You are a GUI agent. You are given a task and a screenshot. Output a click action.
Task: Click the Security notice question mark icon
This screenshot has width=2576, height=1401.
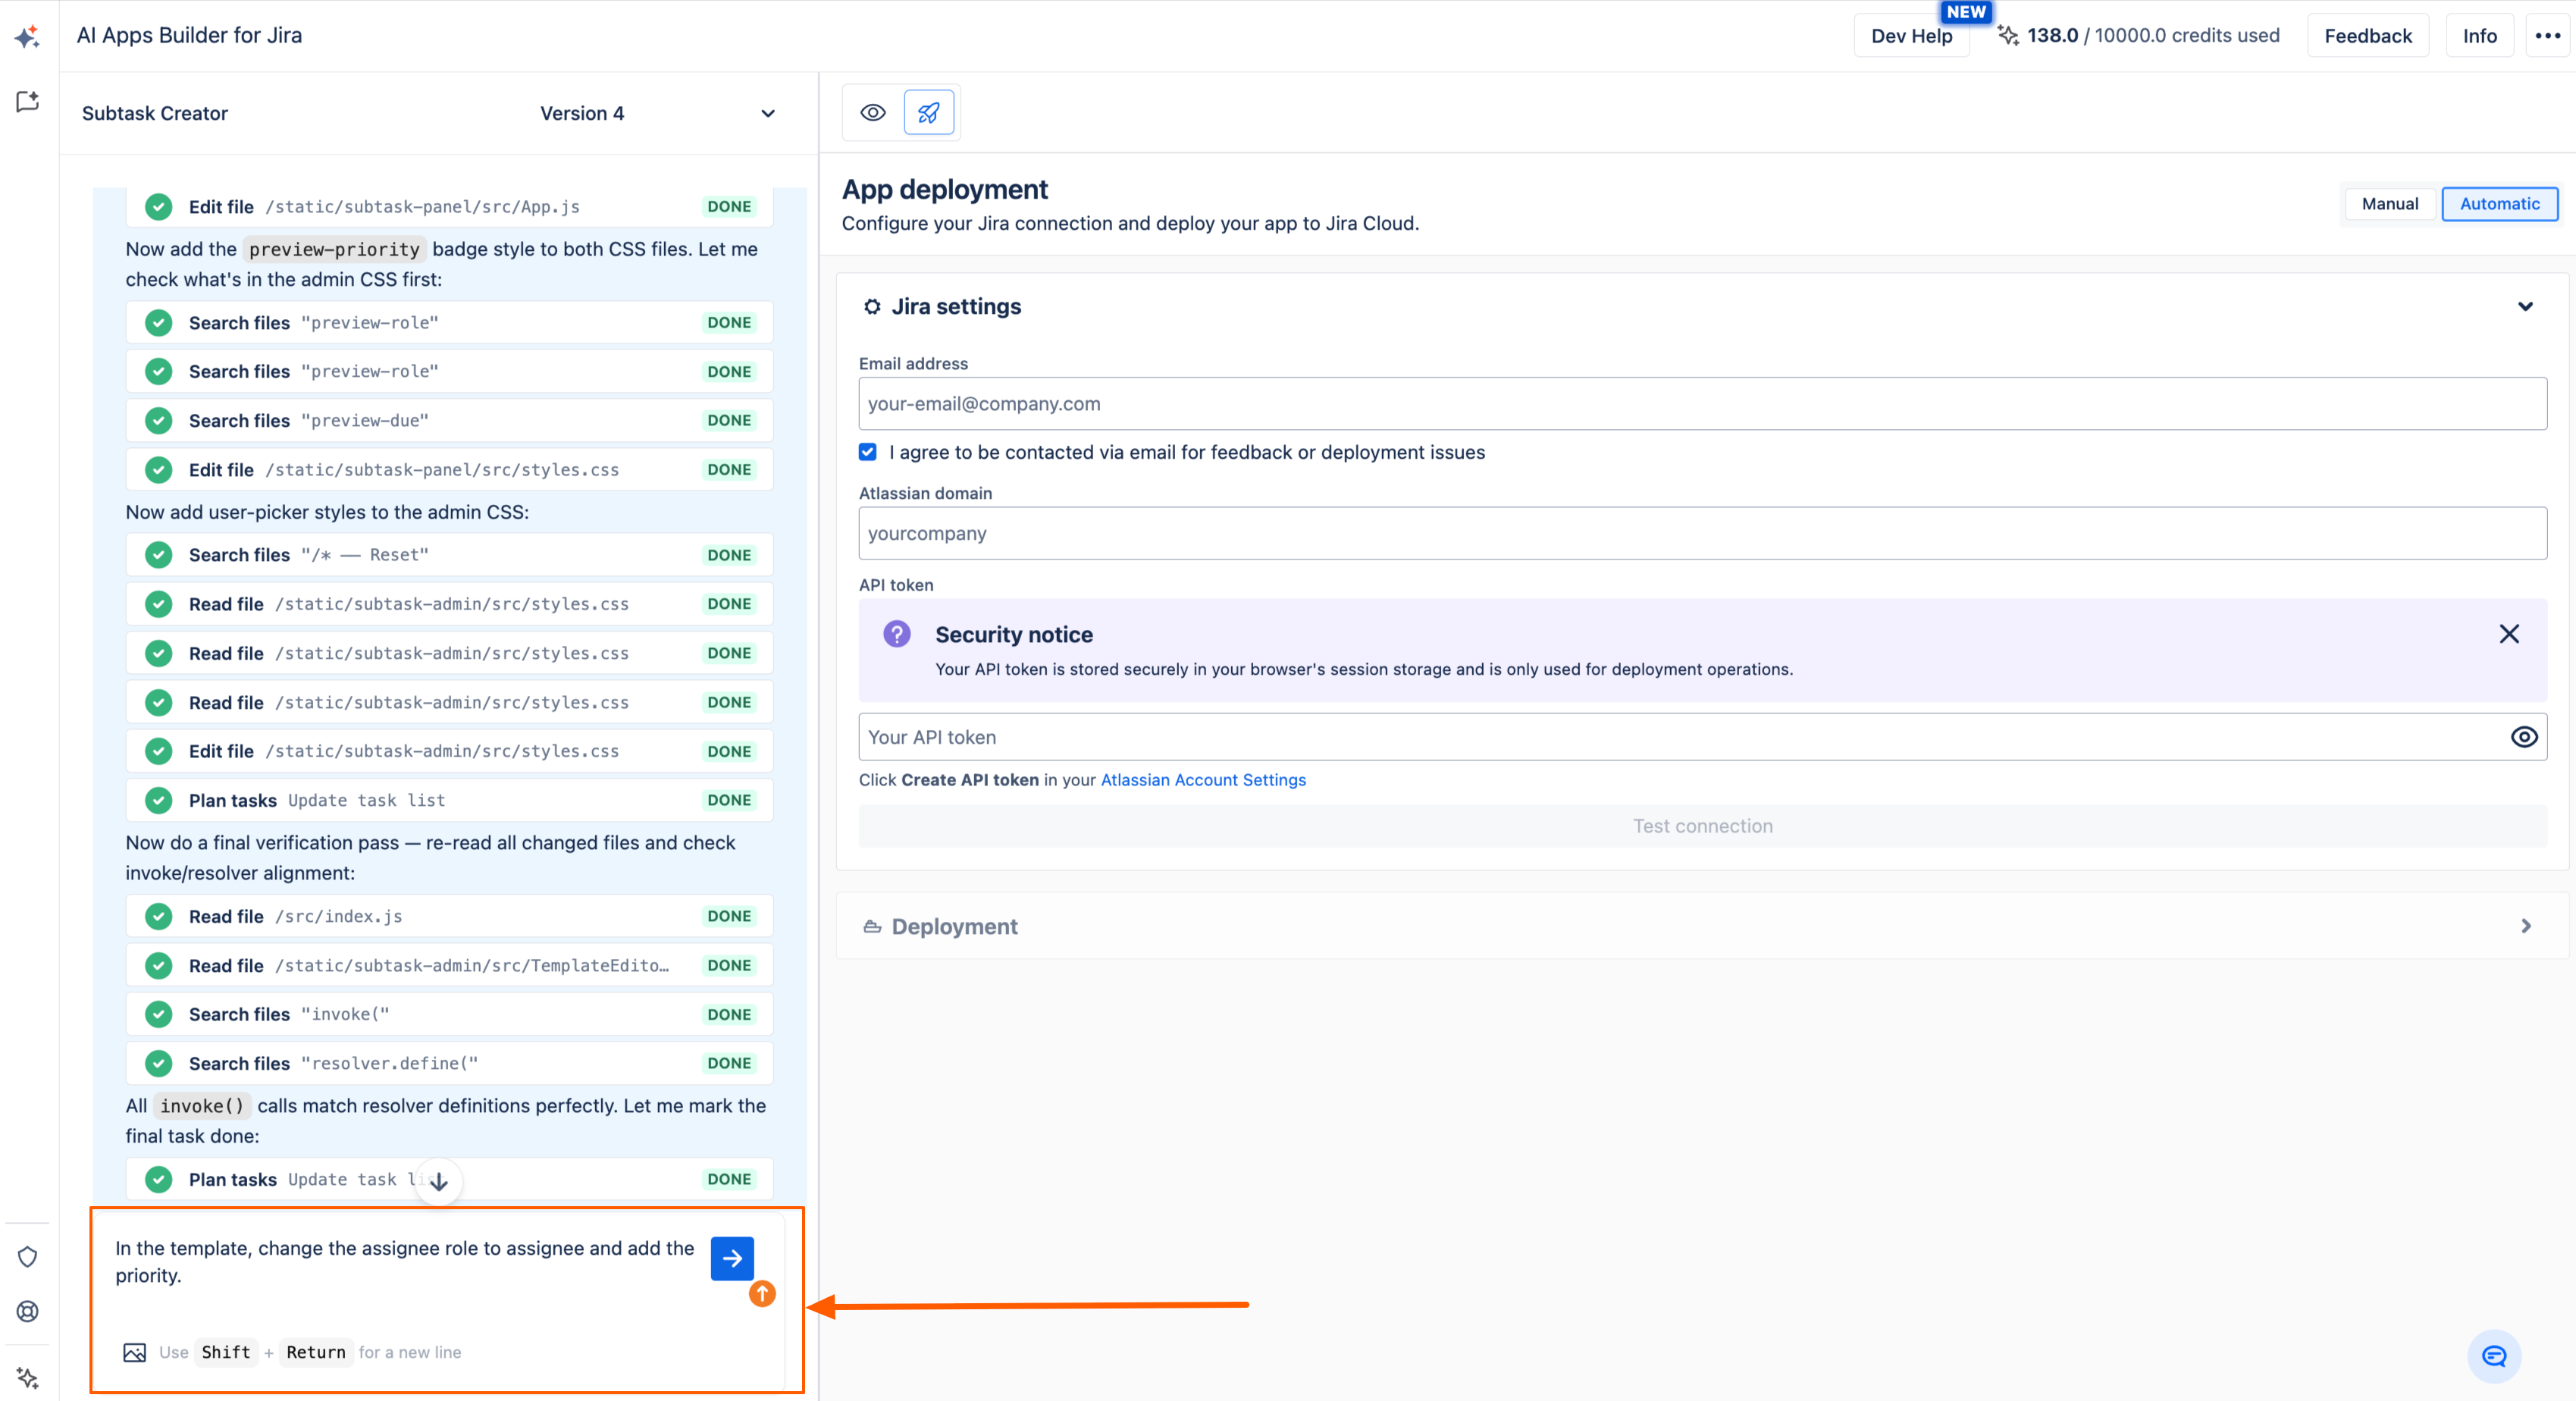coord(897,634)
